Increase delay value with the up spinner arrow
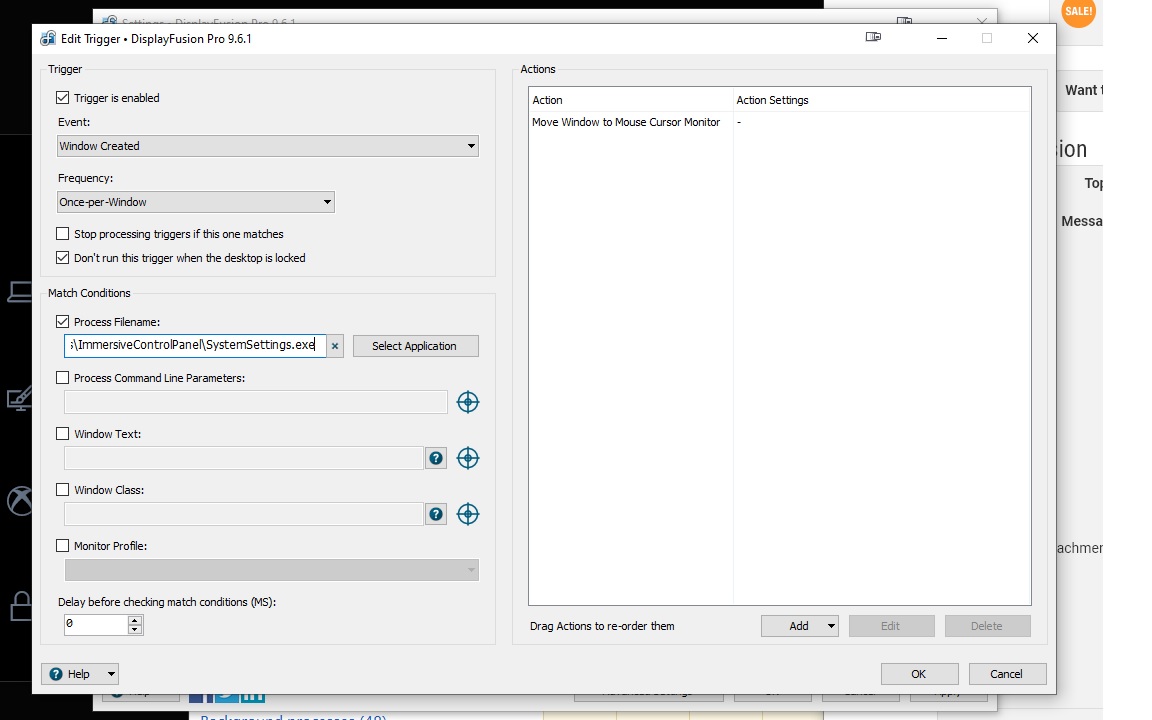Viewport: 1152px width, 720px height. pos(135,620)
